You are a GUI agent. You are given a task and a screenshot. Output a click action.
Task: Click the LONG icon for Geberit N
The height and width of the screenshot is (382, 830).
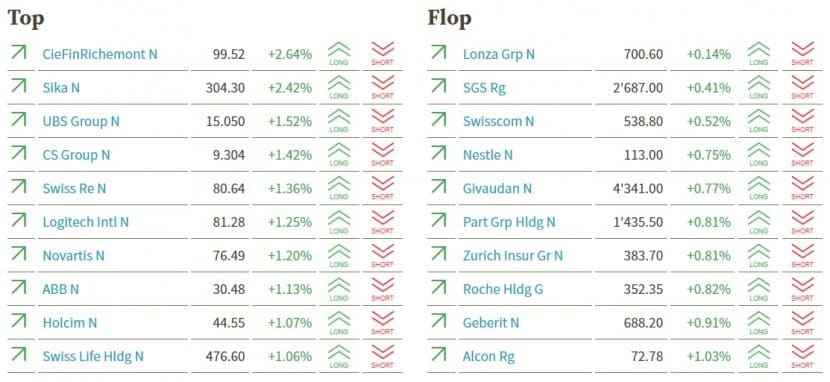click(759, 323)
